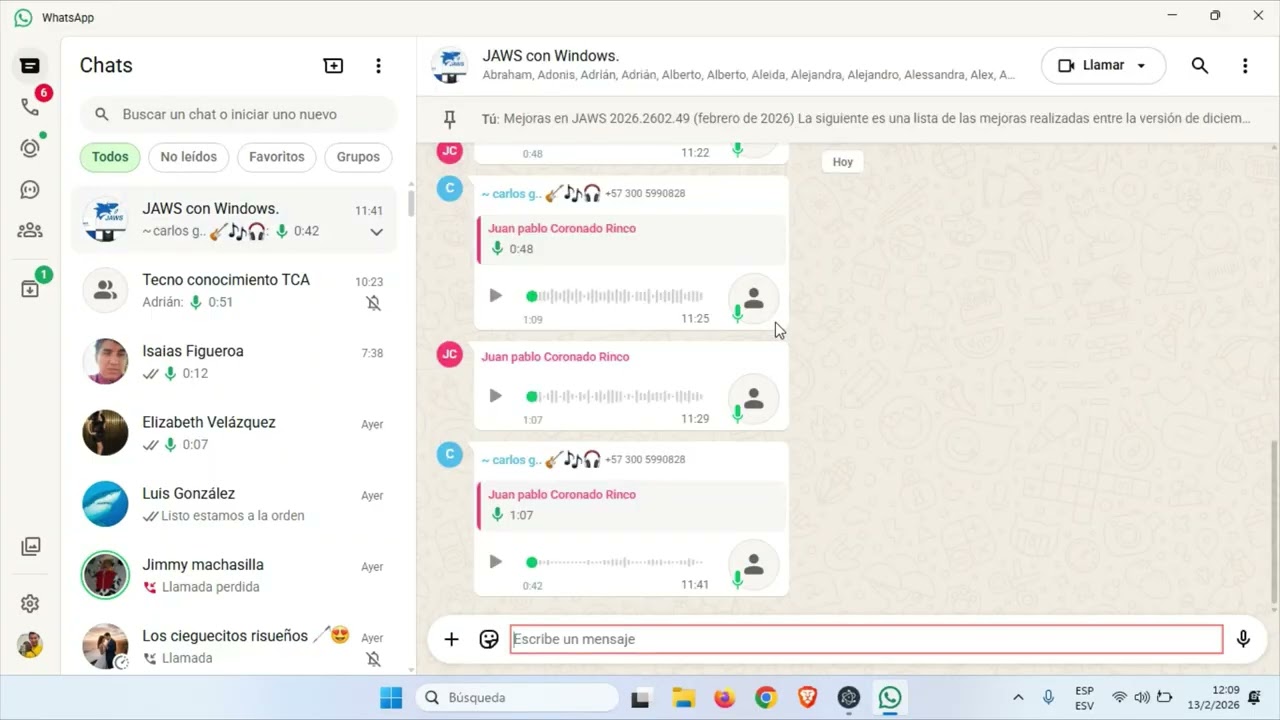Open the Communities icon in sidebar
The image size is (1280, 720).
pyautogui.click(x=30, y=231)
